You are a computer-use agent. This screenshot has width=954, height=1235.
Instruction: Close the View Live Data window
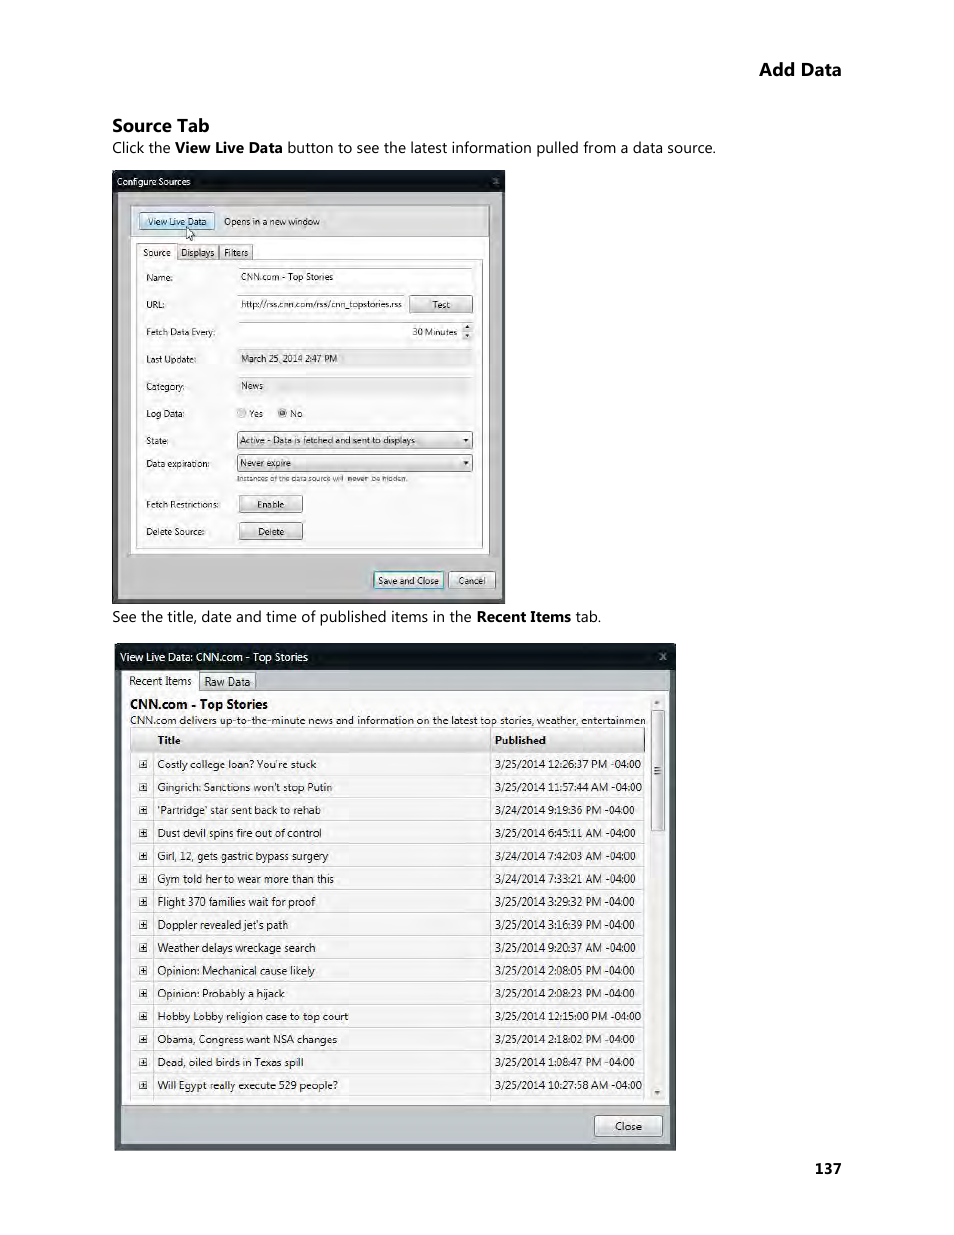627,1126
